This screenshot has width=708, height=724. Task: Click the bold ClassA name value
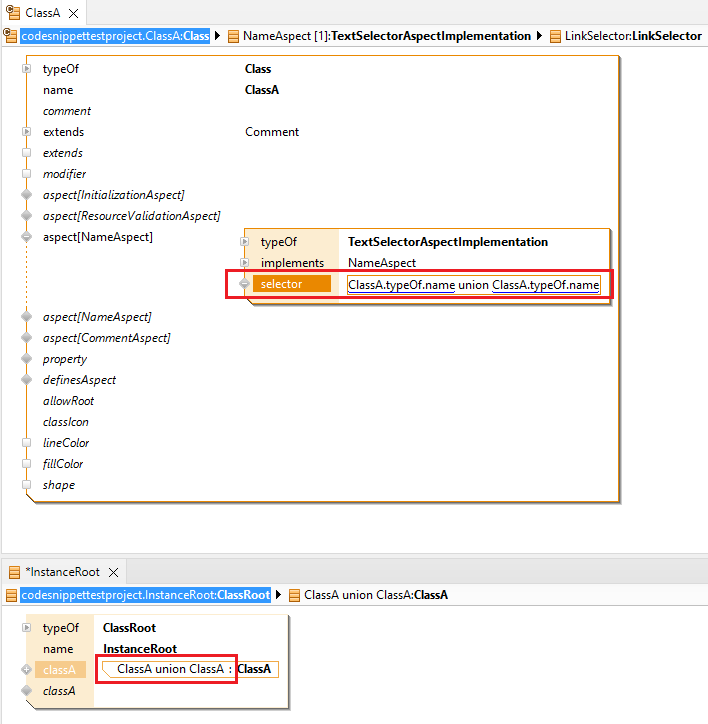pos(262,90)
